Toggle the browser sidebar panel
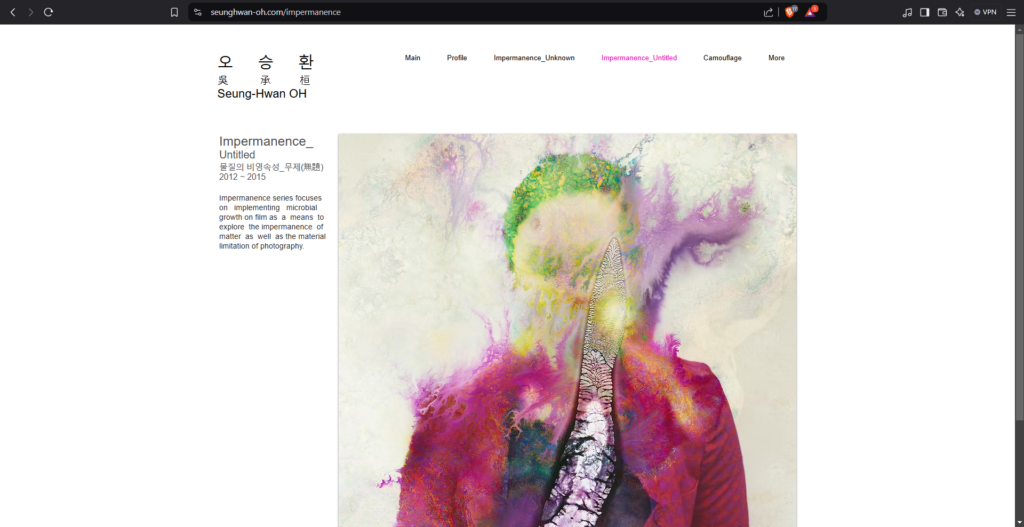Screen dimensions: 1024x527 click(924, 12)
